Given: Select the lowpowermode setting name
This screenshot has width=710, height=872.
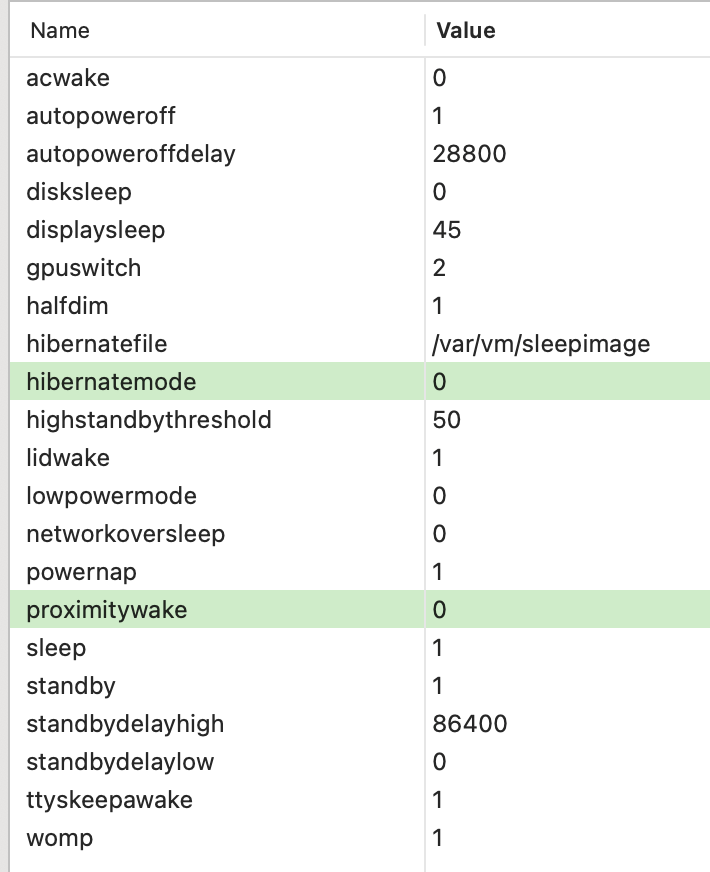Looking at the screenshot, I should point(111,496).
